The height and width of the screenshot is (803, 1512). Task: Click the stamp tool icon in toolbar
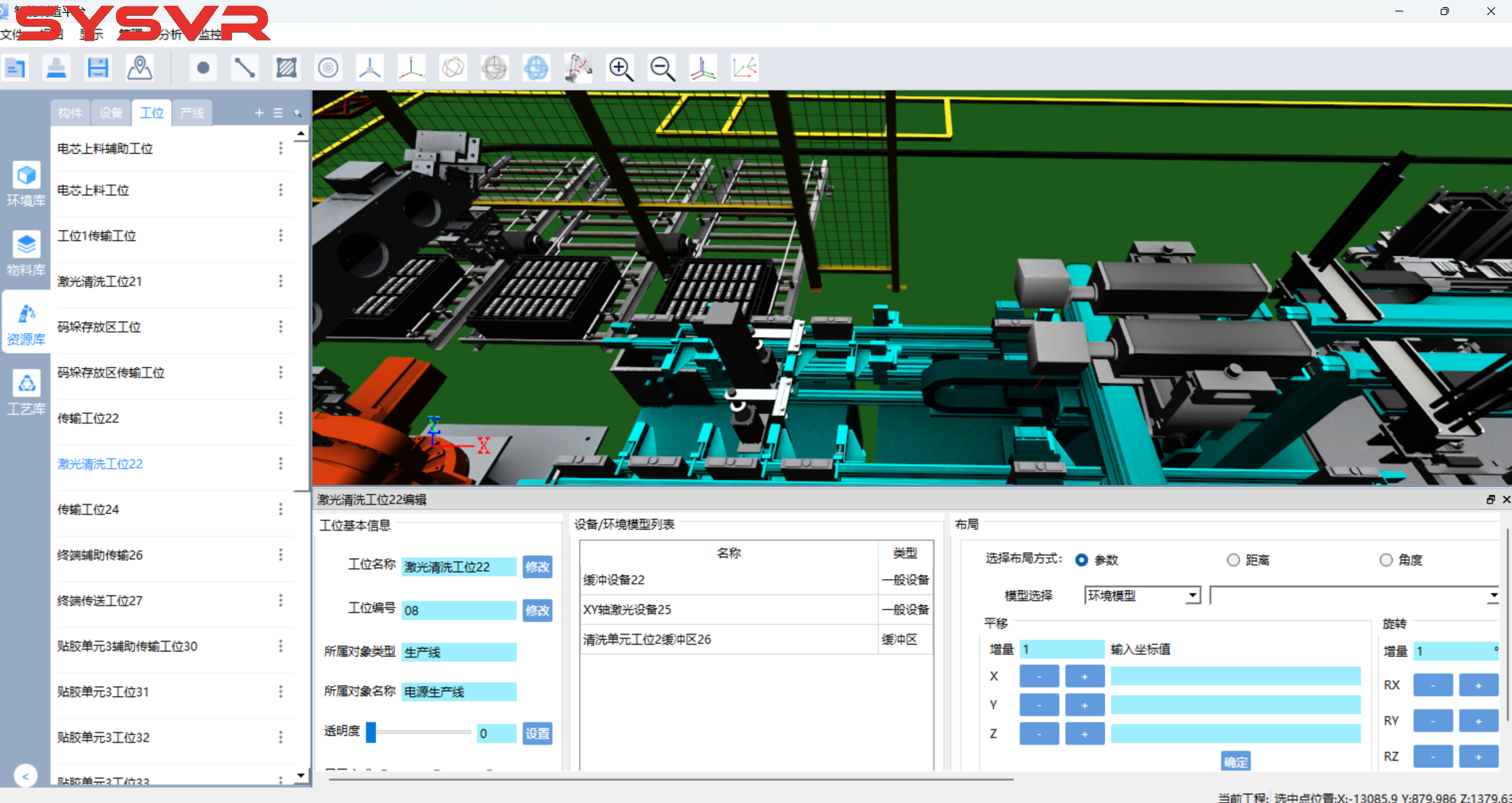coord(57,68)
